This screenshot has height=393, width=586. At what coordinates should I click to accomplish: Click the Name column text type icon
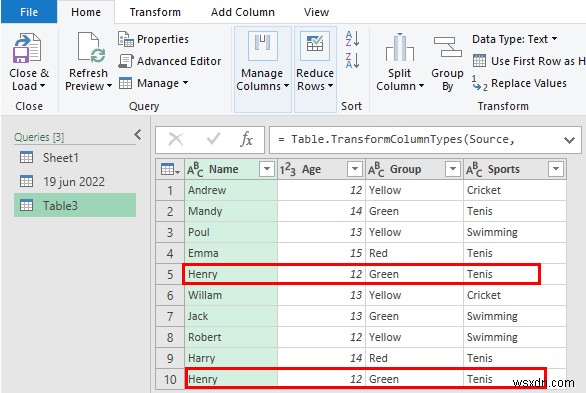195,170
